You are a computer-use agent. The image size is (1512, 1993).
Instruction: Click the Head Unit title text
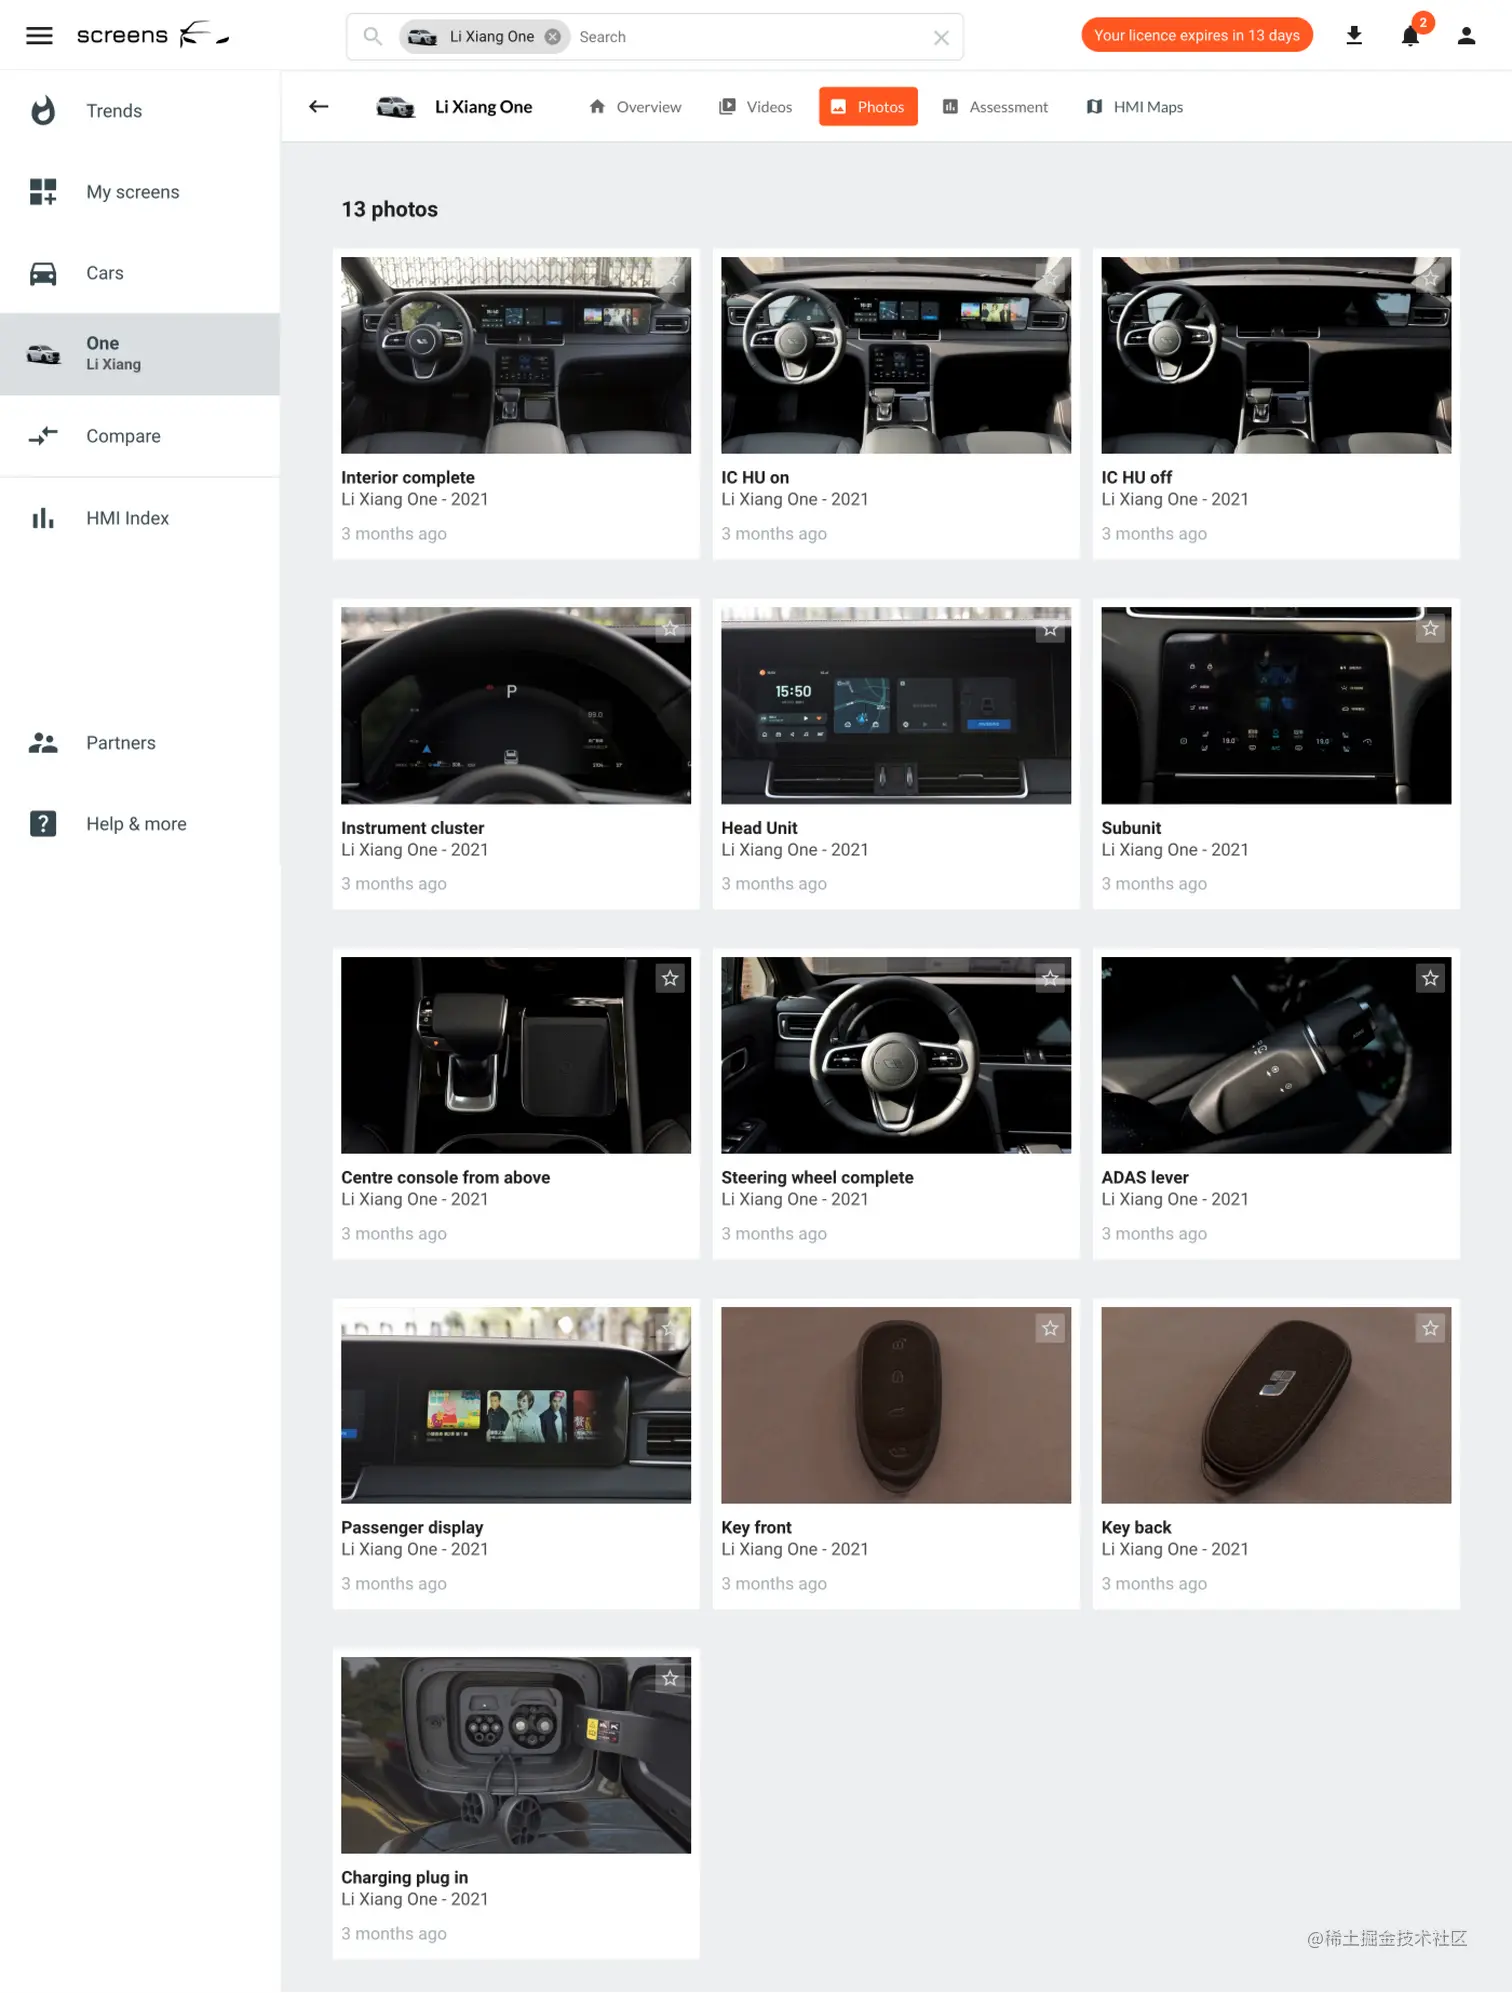click(759, 827)
